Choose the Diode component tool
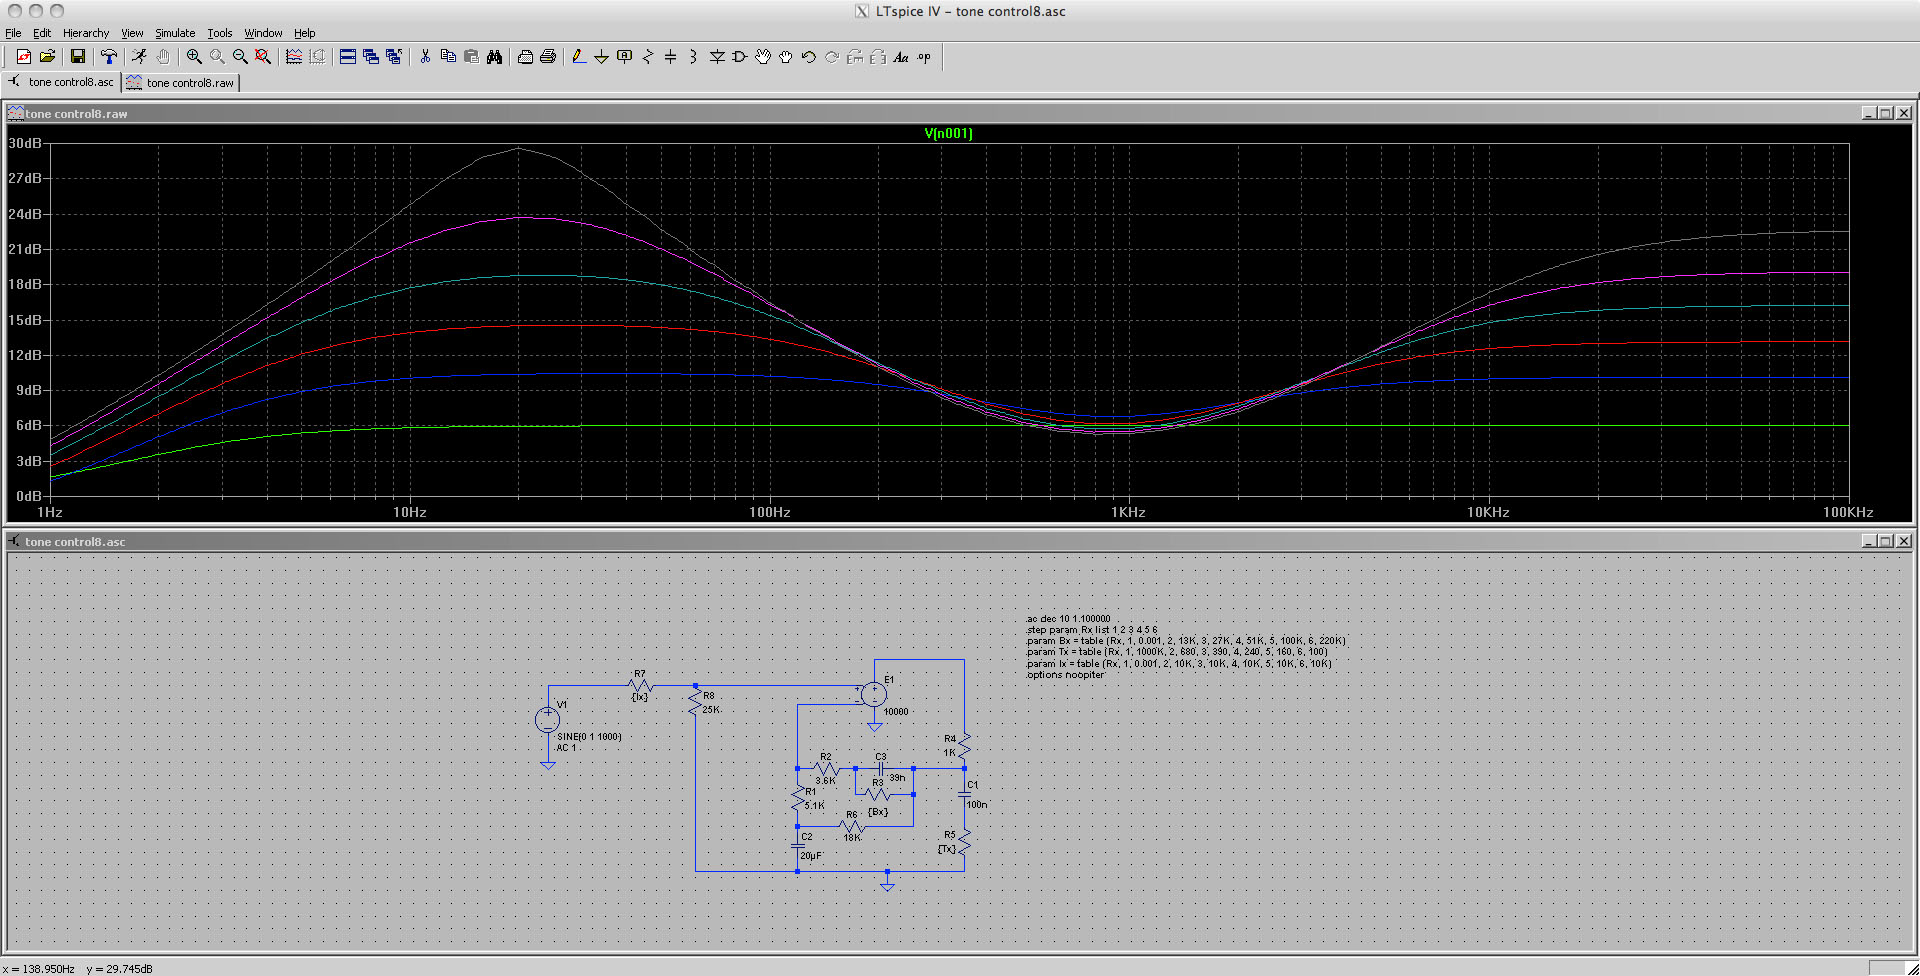1920x976 pixels. coord(717,57)
